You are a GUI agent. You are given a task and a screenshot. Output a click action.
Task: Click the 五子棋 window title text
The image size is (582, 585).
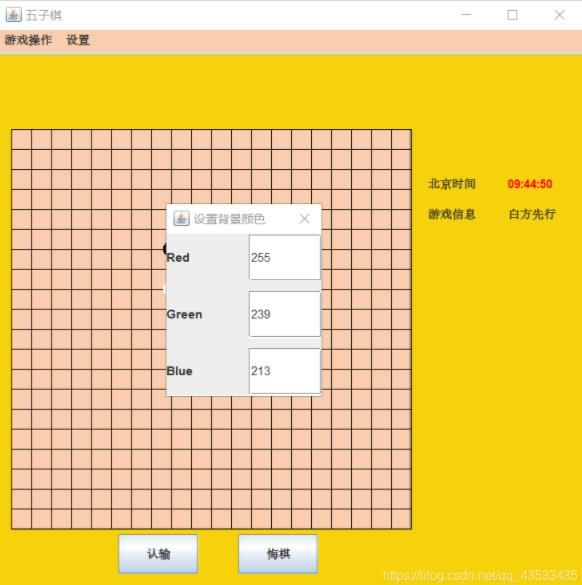click(x=44, y=15)
